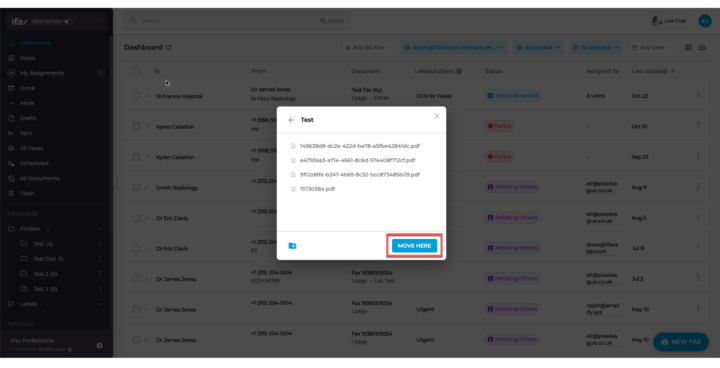The image size is (720, 368).
Task: Open All Faxes in sidebar
Action: click(x=31, y=148)
